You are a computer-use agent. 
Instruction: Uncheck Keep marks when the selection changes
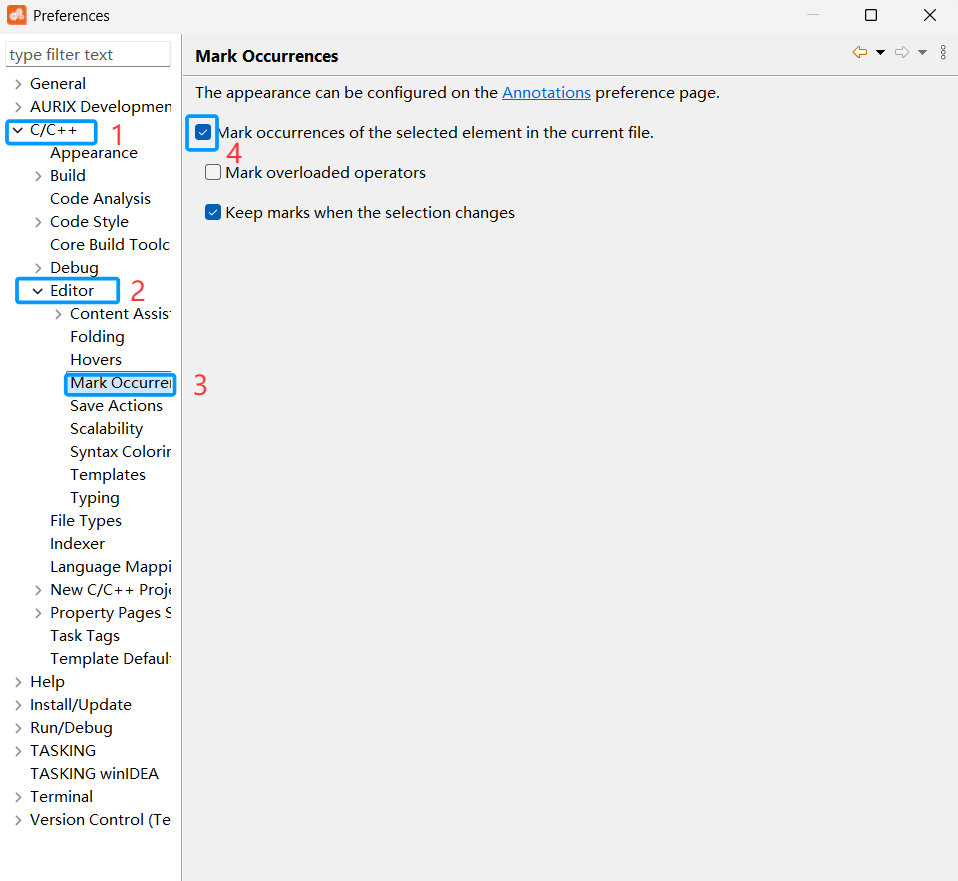pyautogui.click(x=213, y=212)
